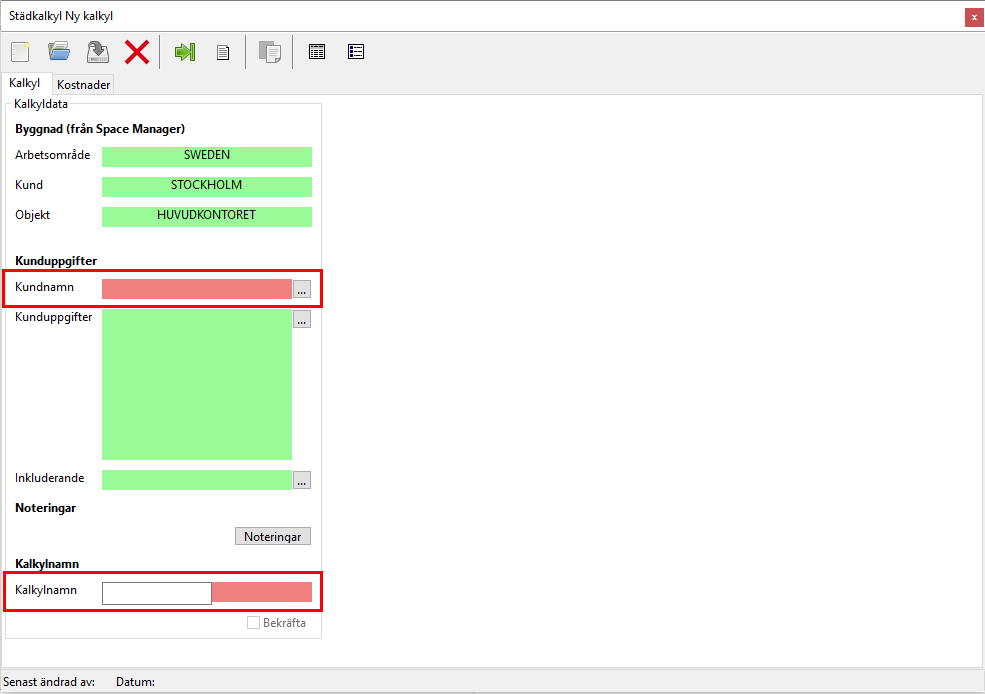985x694 pixels.
Task: Close the Städkalkyl window
Action: tap(973, 17)
